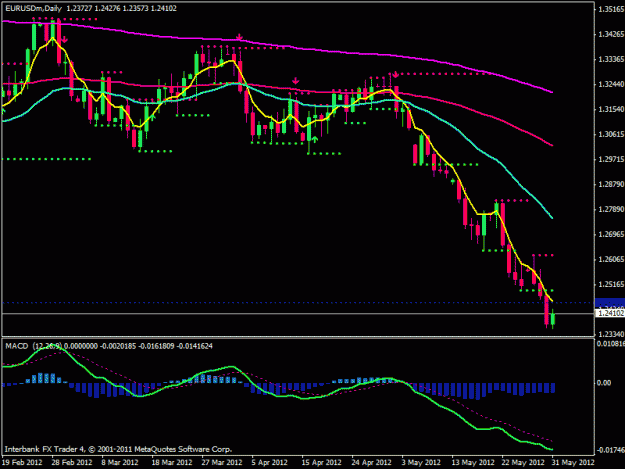
Task: Click the EURUSDm,Daily chart title text
Action: [x=33, y=8]
